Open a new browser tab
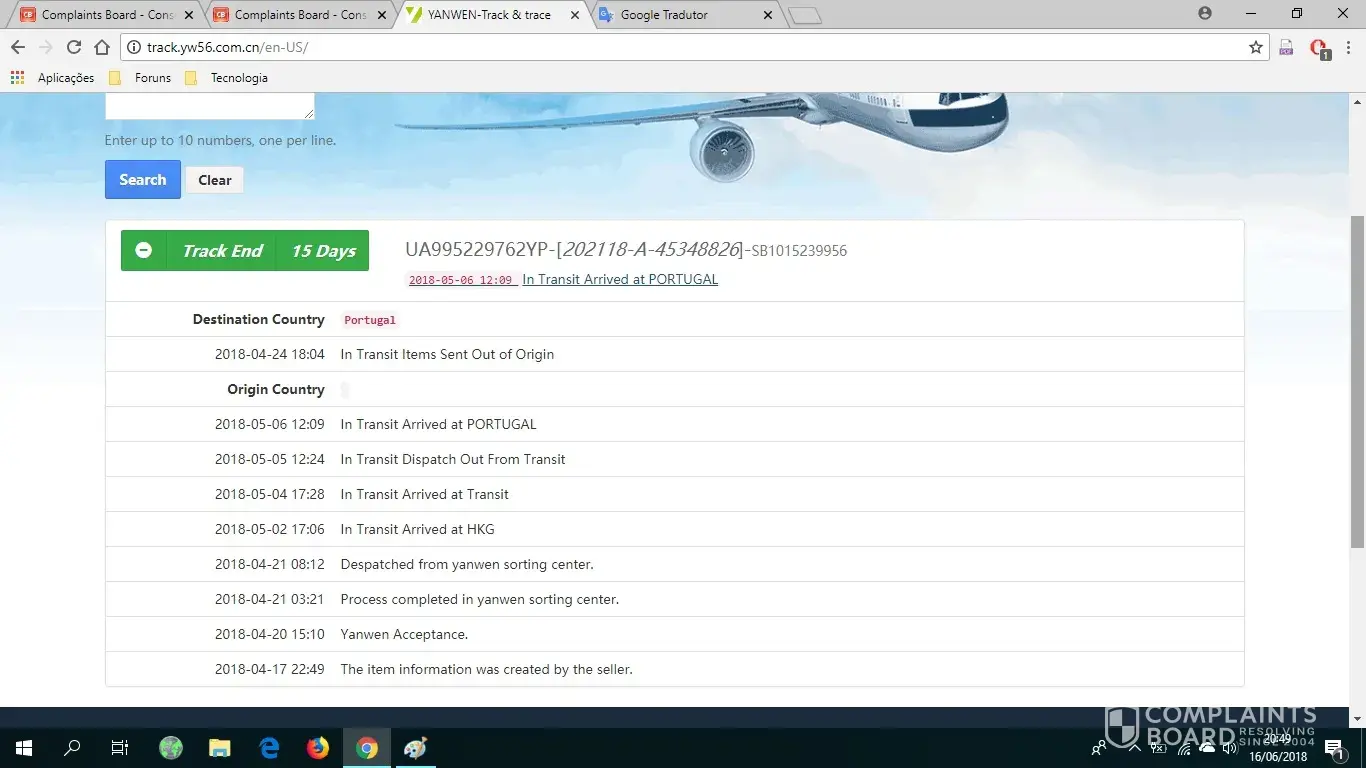The width and height of the screenshot is (1366, 768). [804, 15]
